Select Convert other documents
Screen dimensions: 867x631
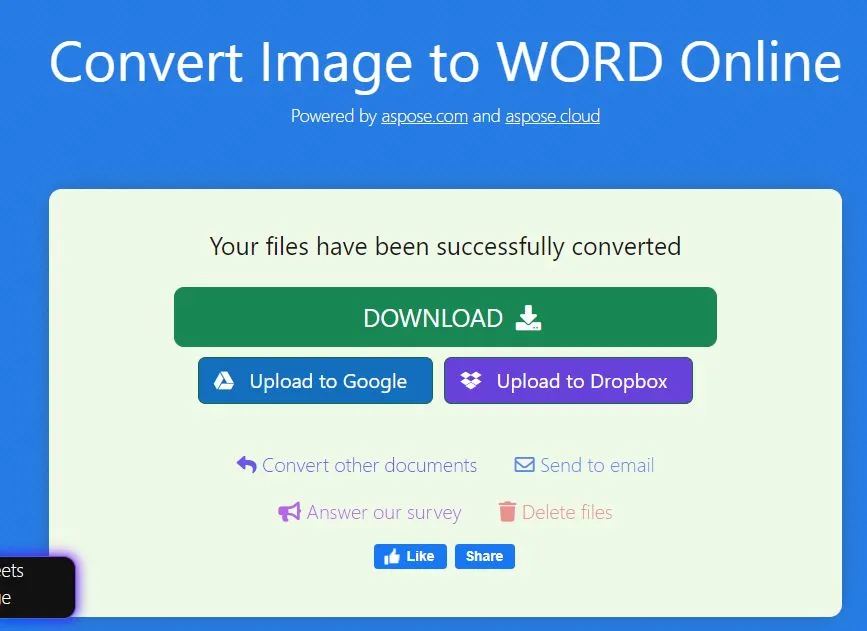(x=369, y=464)
